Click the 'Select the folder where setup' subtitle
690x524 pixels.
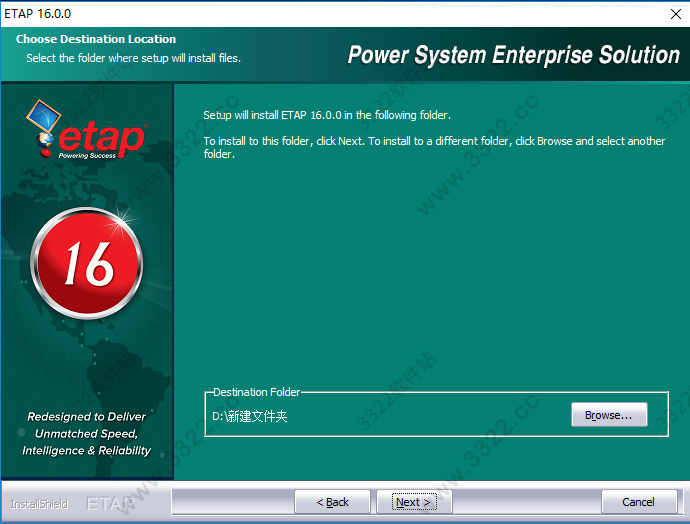point(133,58)
